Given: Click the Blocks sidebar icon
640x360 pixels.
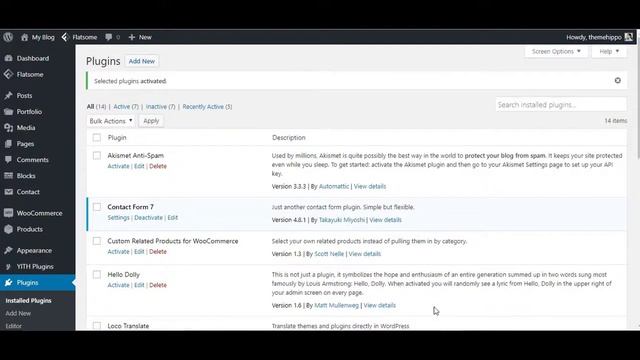Looking at the screenshot, I should (8, 176).
